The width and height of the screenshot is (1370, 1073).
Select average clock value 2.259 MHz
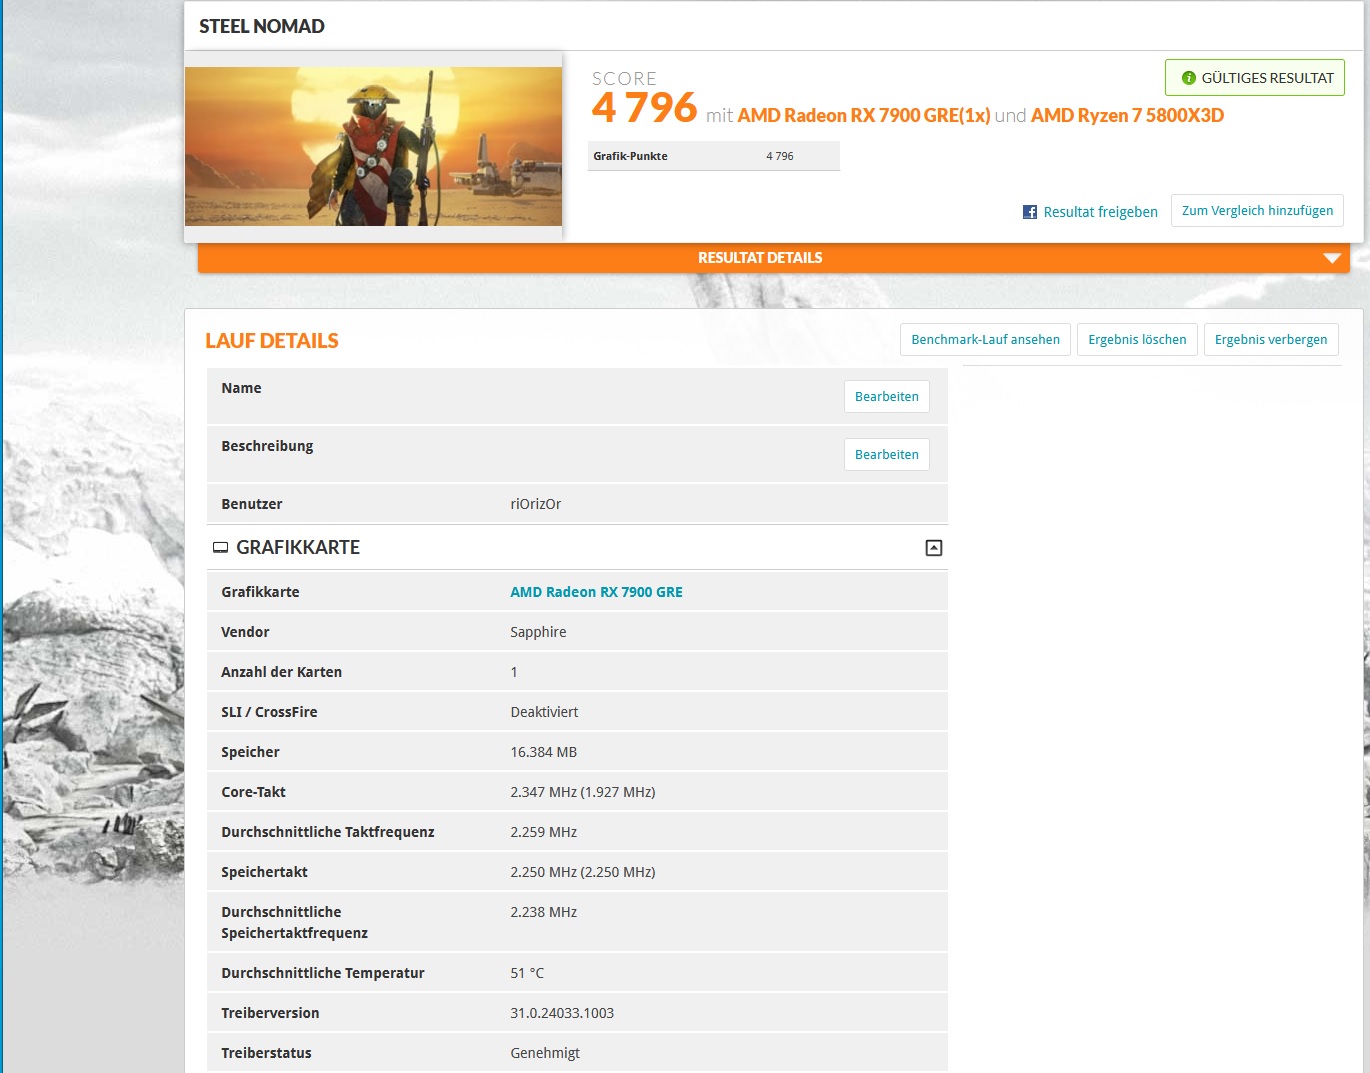(543, 832)
